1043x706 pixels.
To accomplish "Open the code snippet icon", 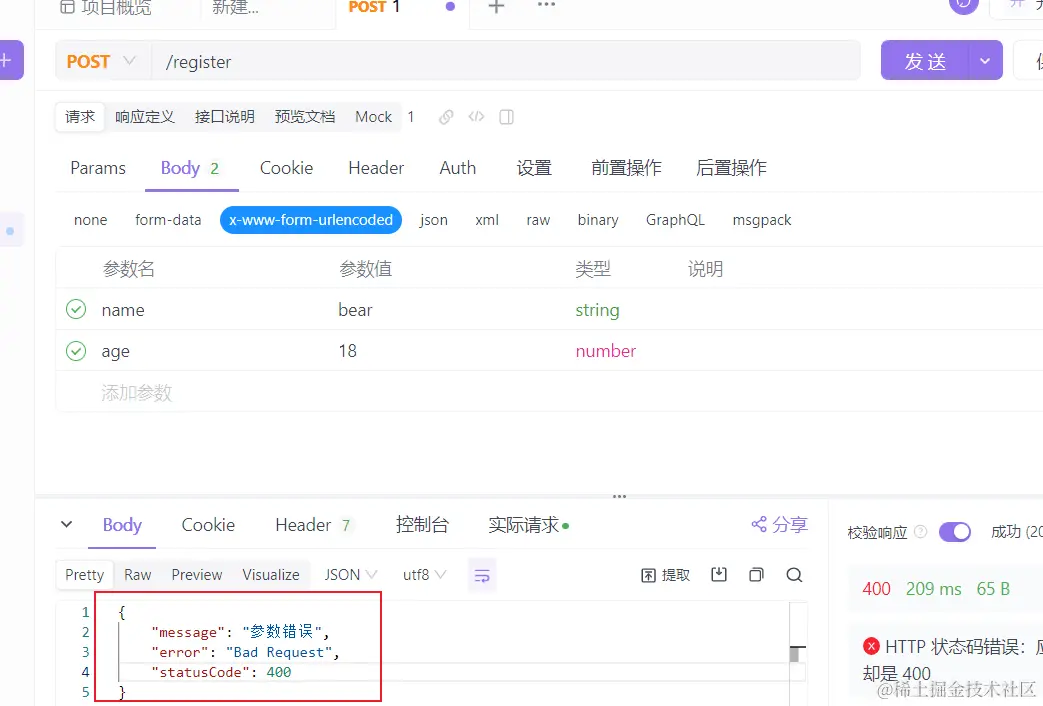I will [476, 117].
